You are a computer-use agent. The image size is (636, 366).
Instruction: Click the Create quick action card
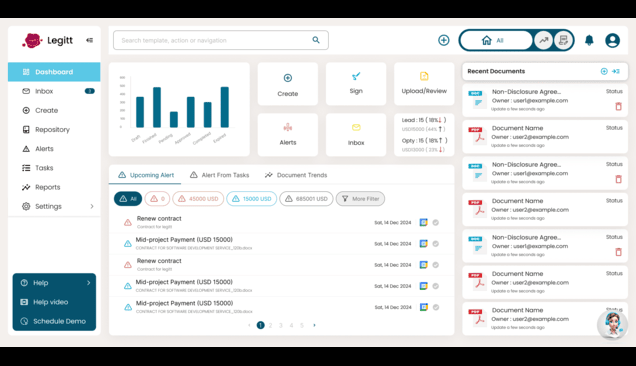[288, 84]
